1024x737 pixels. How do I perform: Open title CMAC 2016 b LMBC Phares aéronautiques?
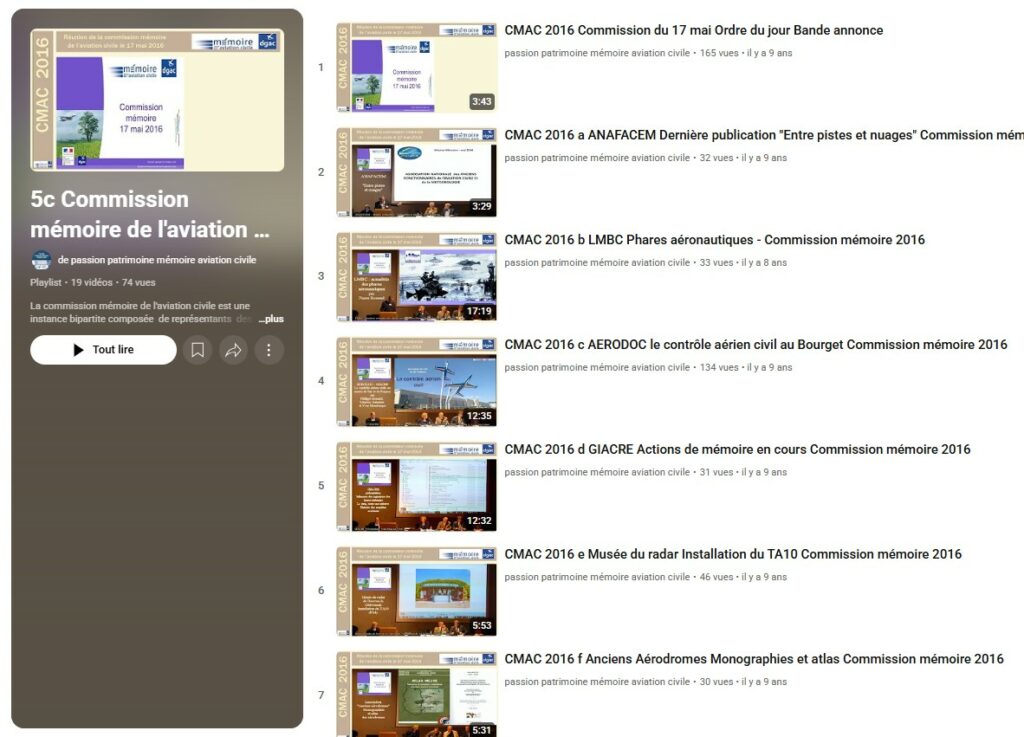pyautogui.click(x=714, y=240)
